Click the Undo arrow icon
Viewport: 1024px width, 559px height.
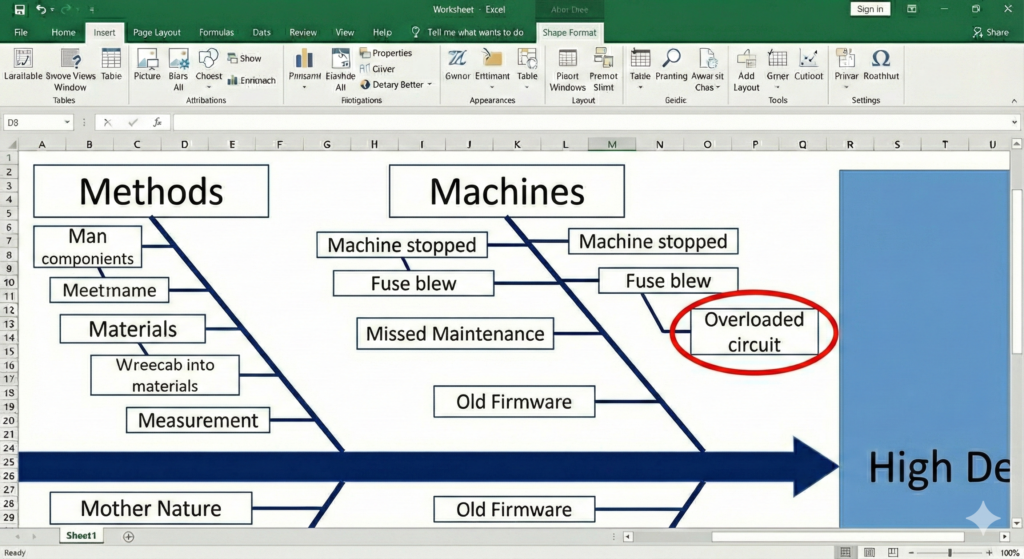click(41, 9)
